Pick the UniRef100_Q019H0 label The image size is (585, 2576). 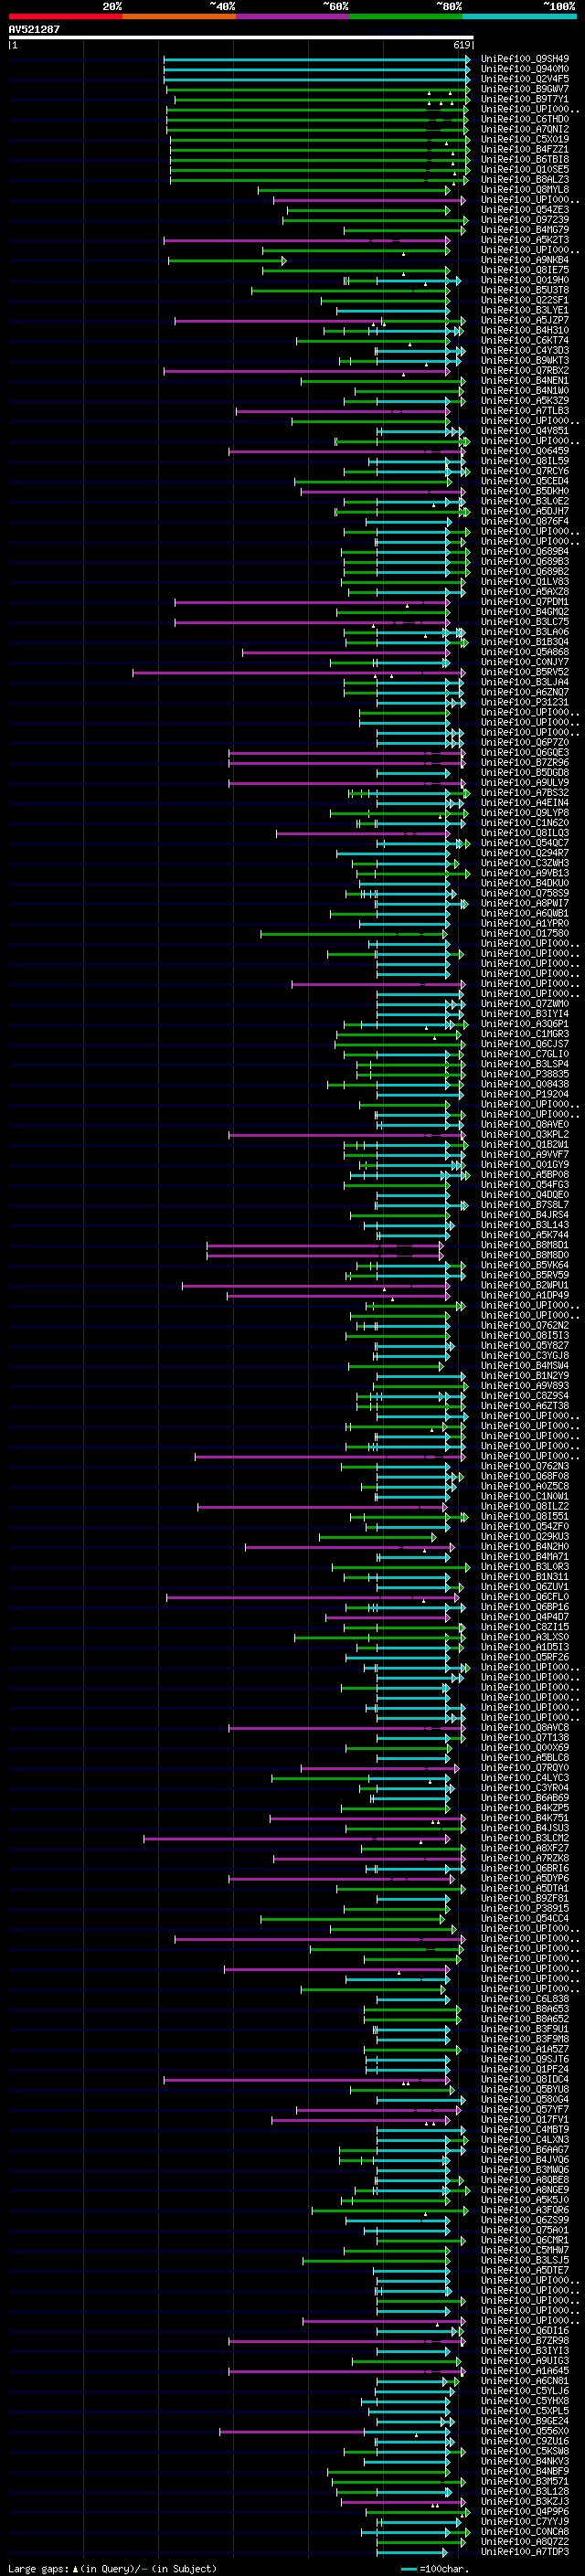525,280
